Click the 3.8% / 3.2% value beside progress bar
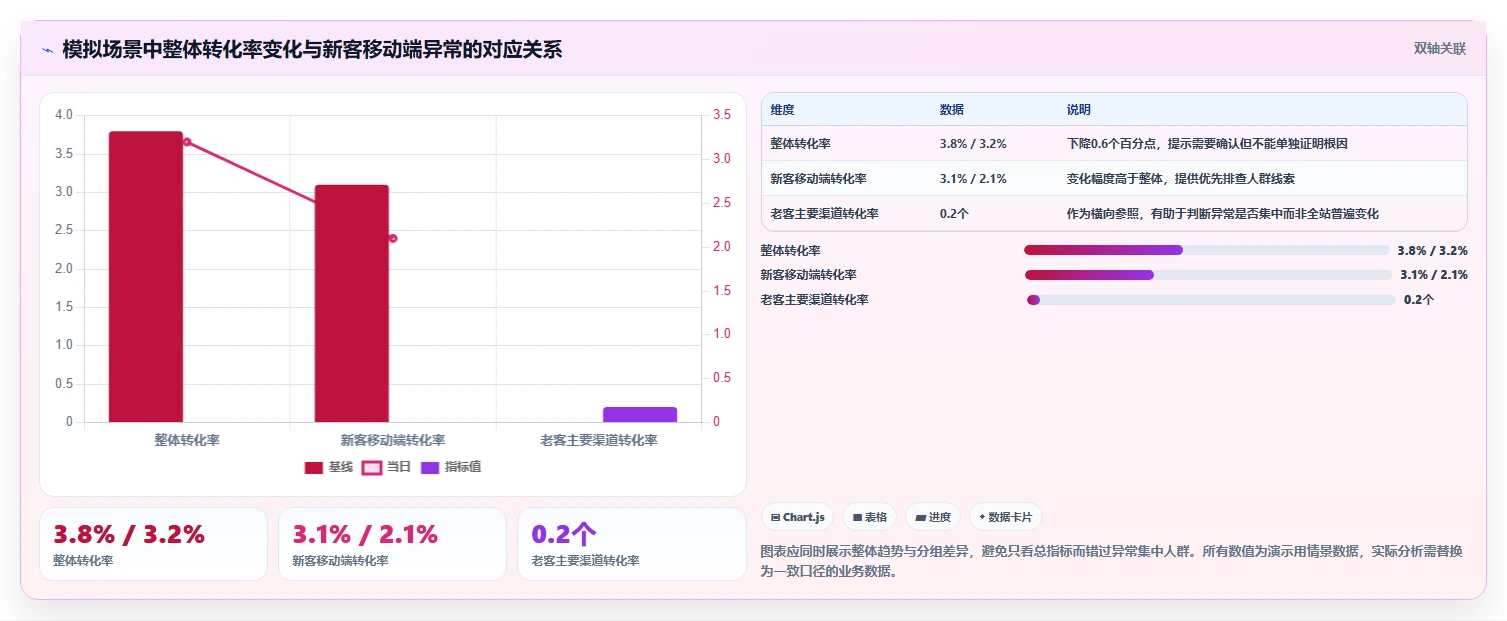 (x=1432, y=251)
